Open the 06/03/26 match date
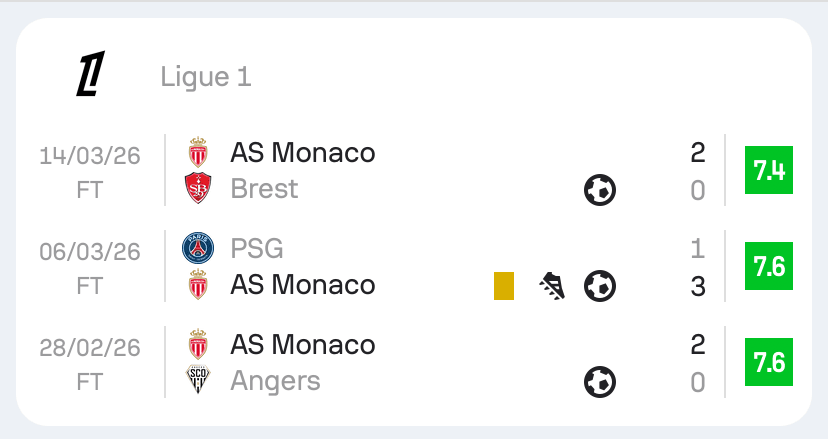This screenshot has width=828, height=439. click(x=90, y=251)
